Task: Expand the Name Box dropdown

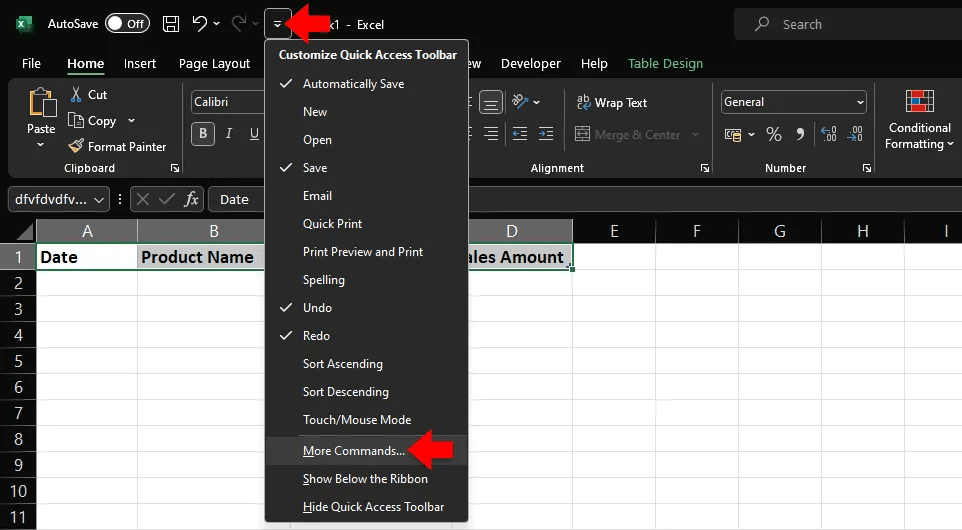Action: pyautogui.click(x=99, y=200)
